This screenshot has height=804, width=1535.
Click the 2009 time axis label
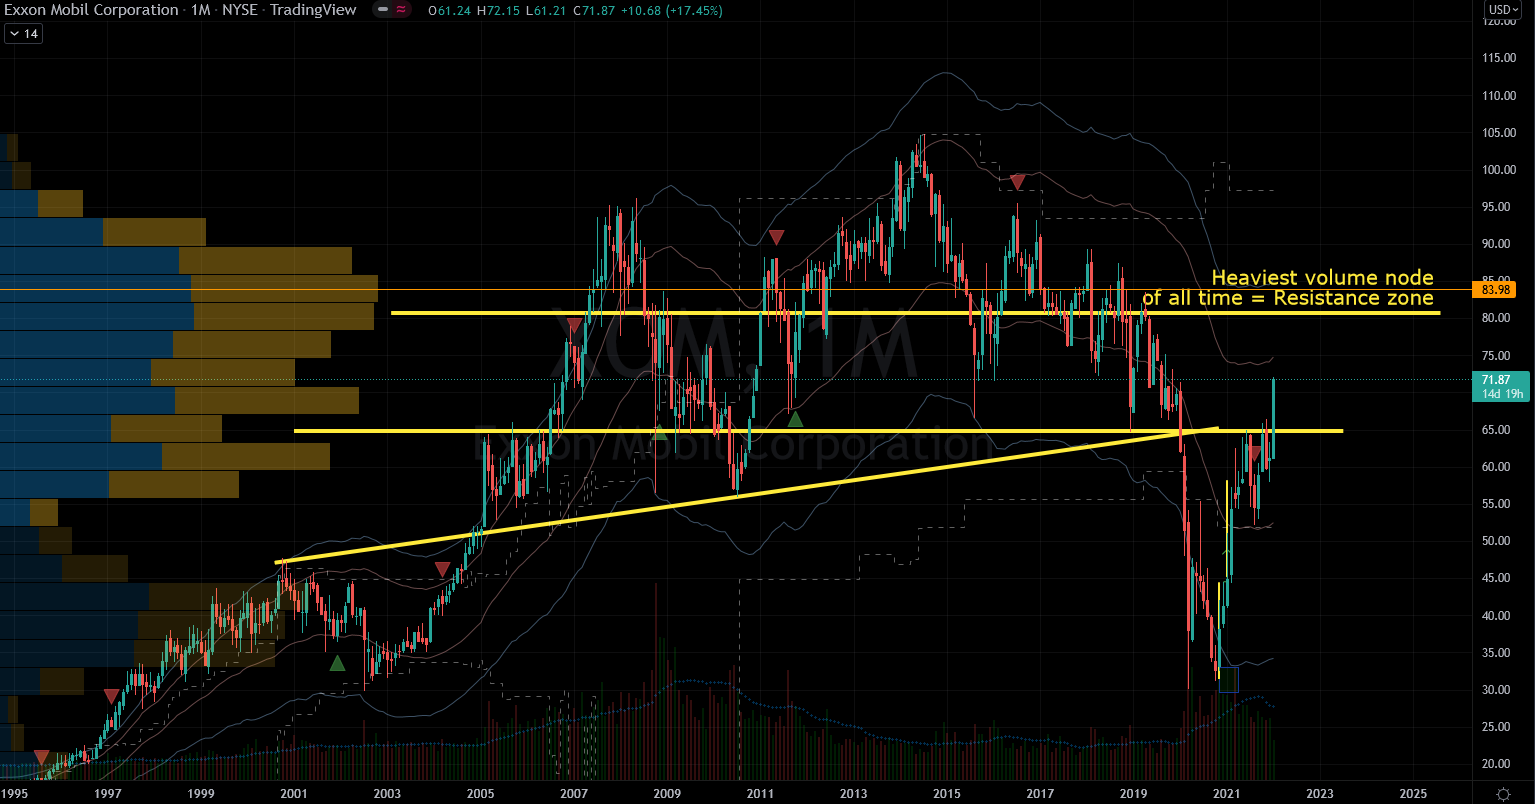click(x=667, y=793)
